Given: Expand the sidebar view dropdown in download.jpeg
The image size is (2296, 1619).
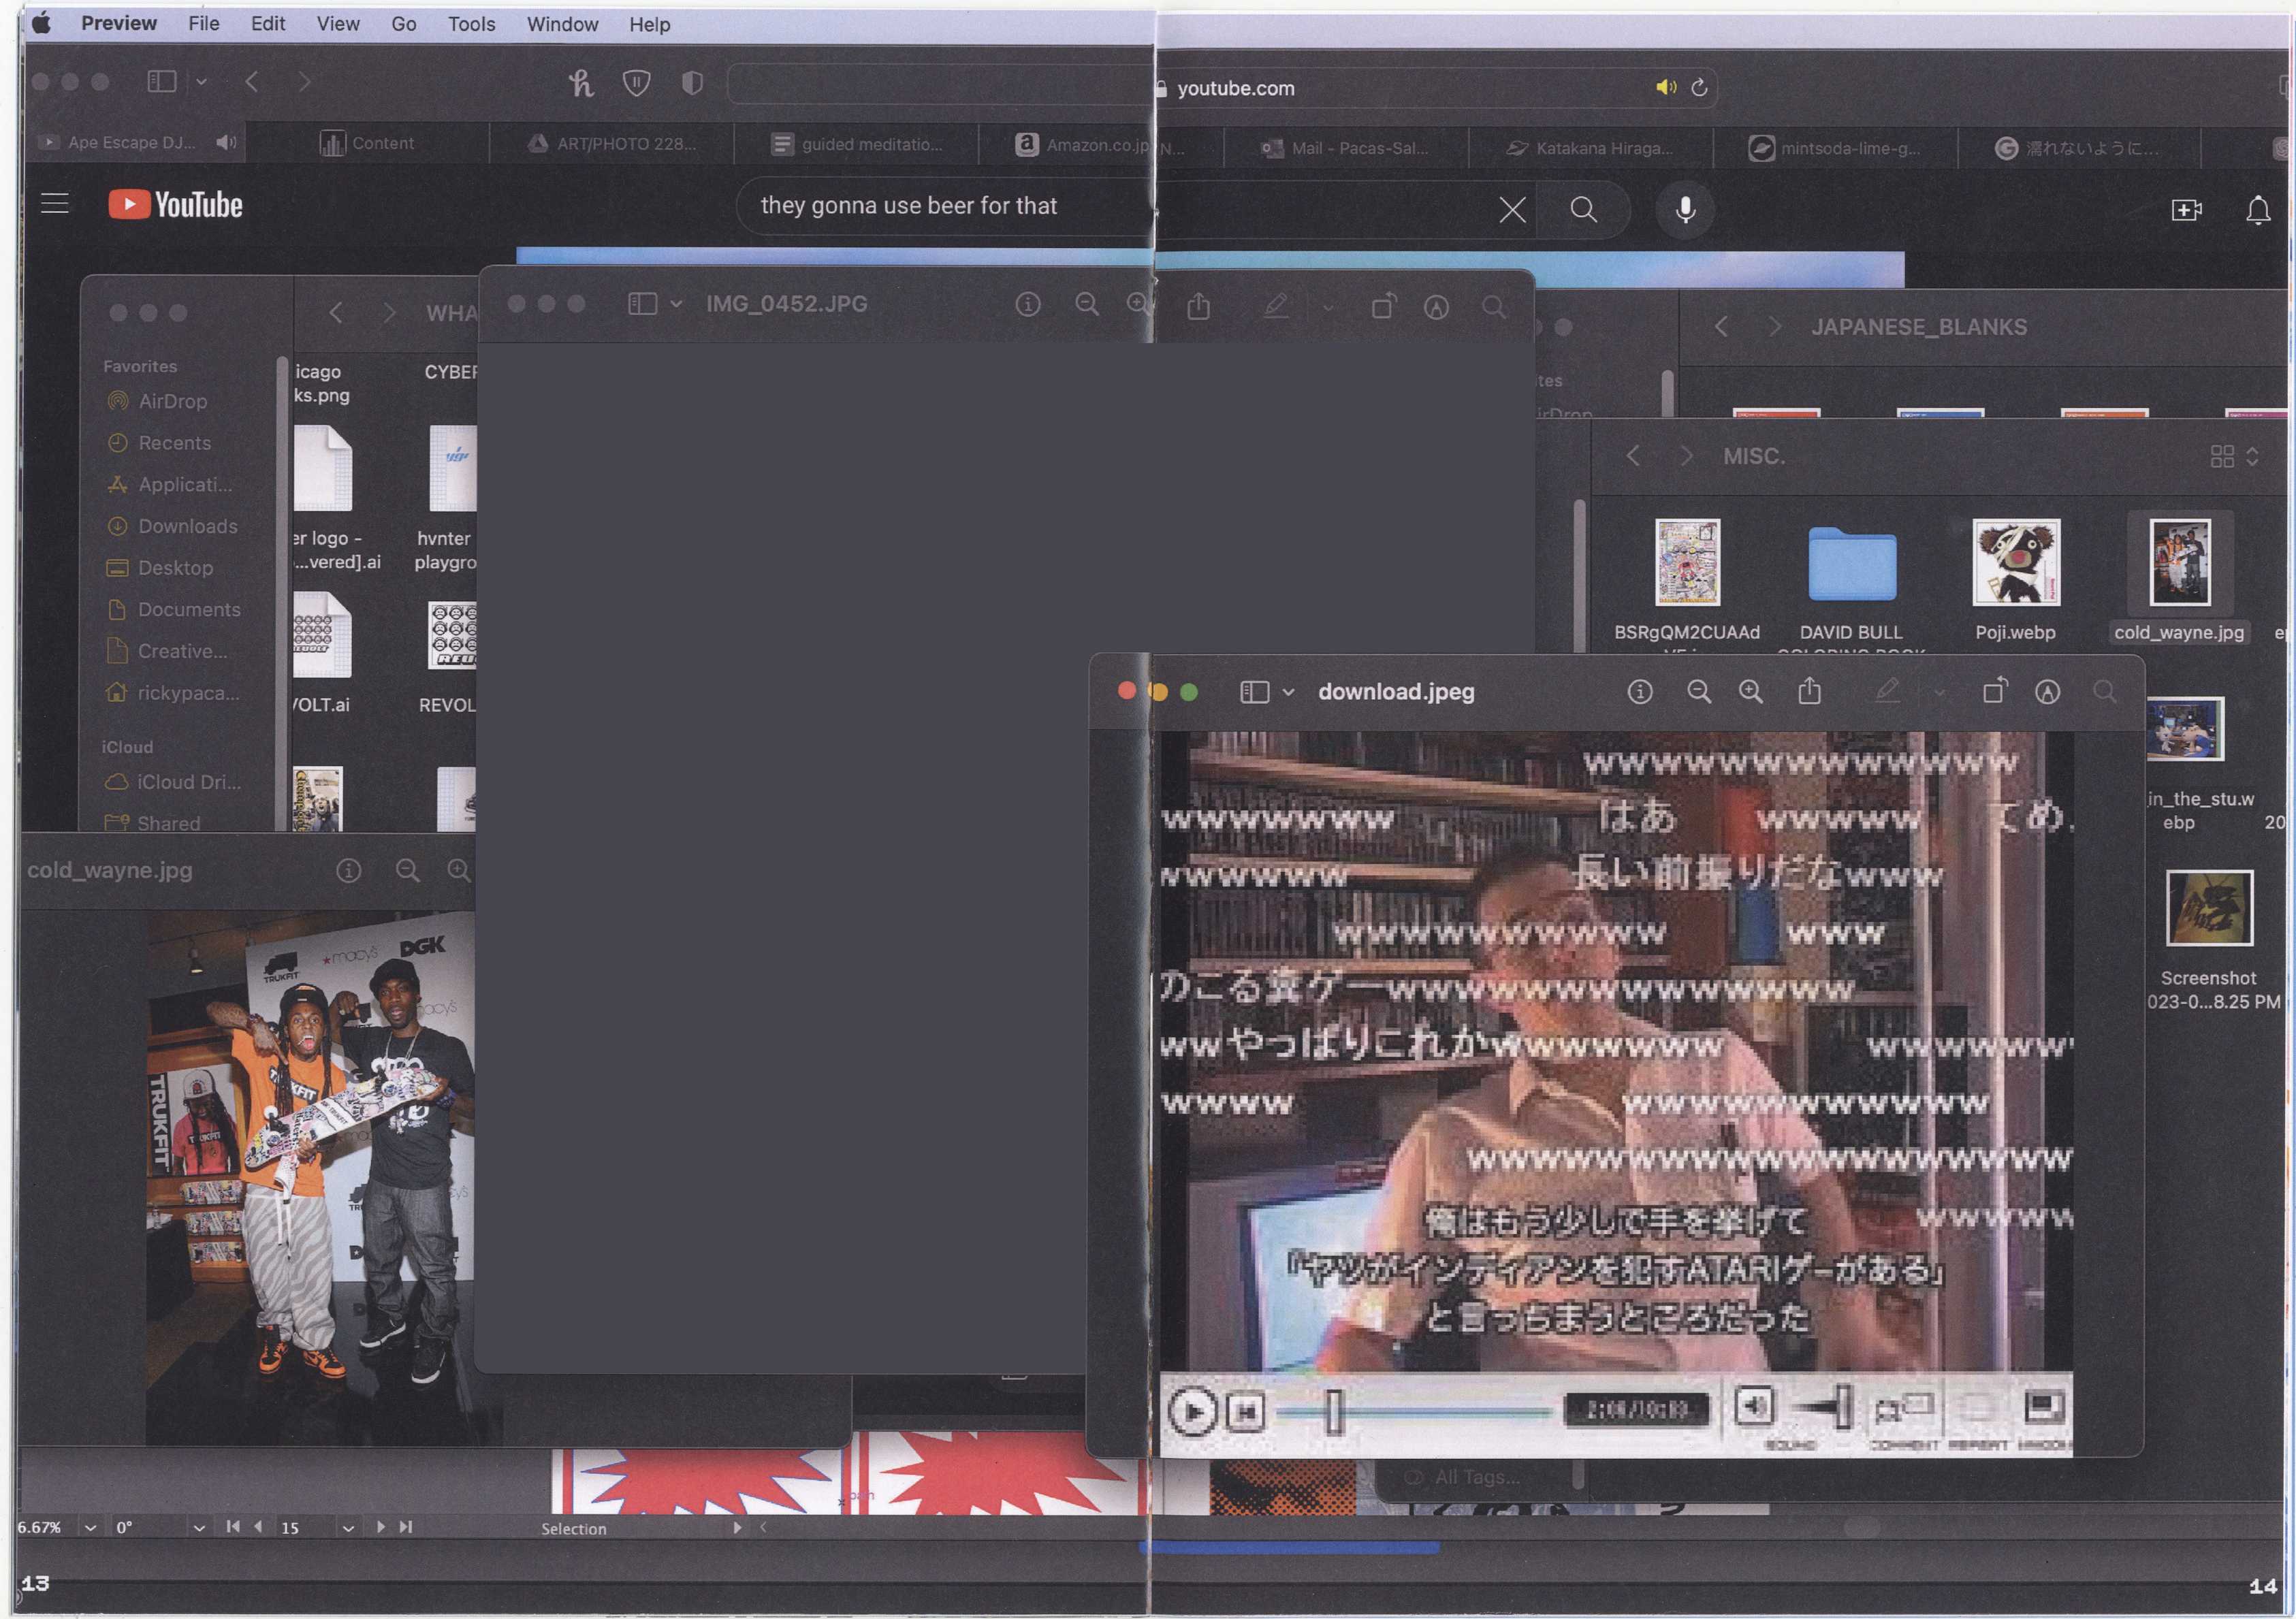Looking at the screenshot, I should [1288, 692].
